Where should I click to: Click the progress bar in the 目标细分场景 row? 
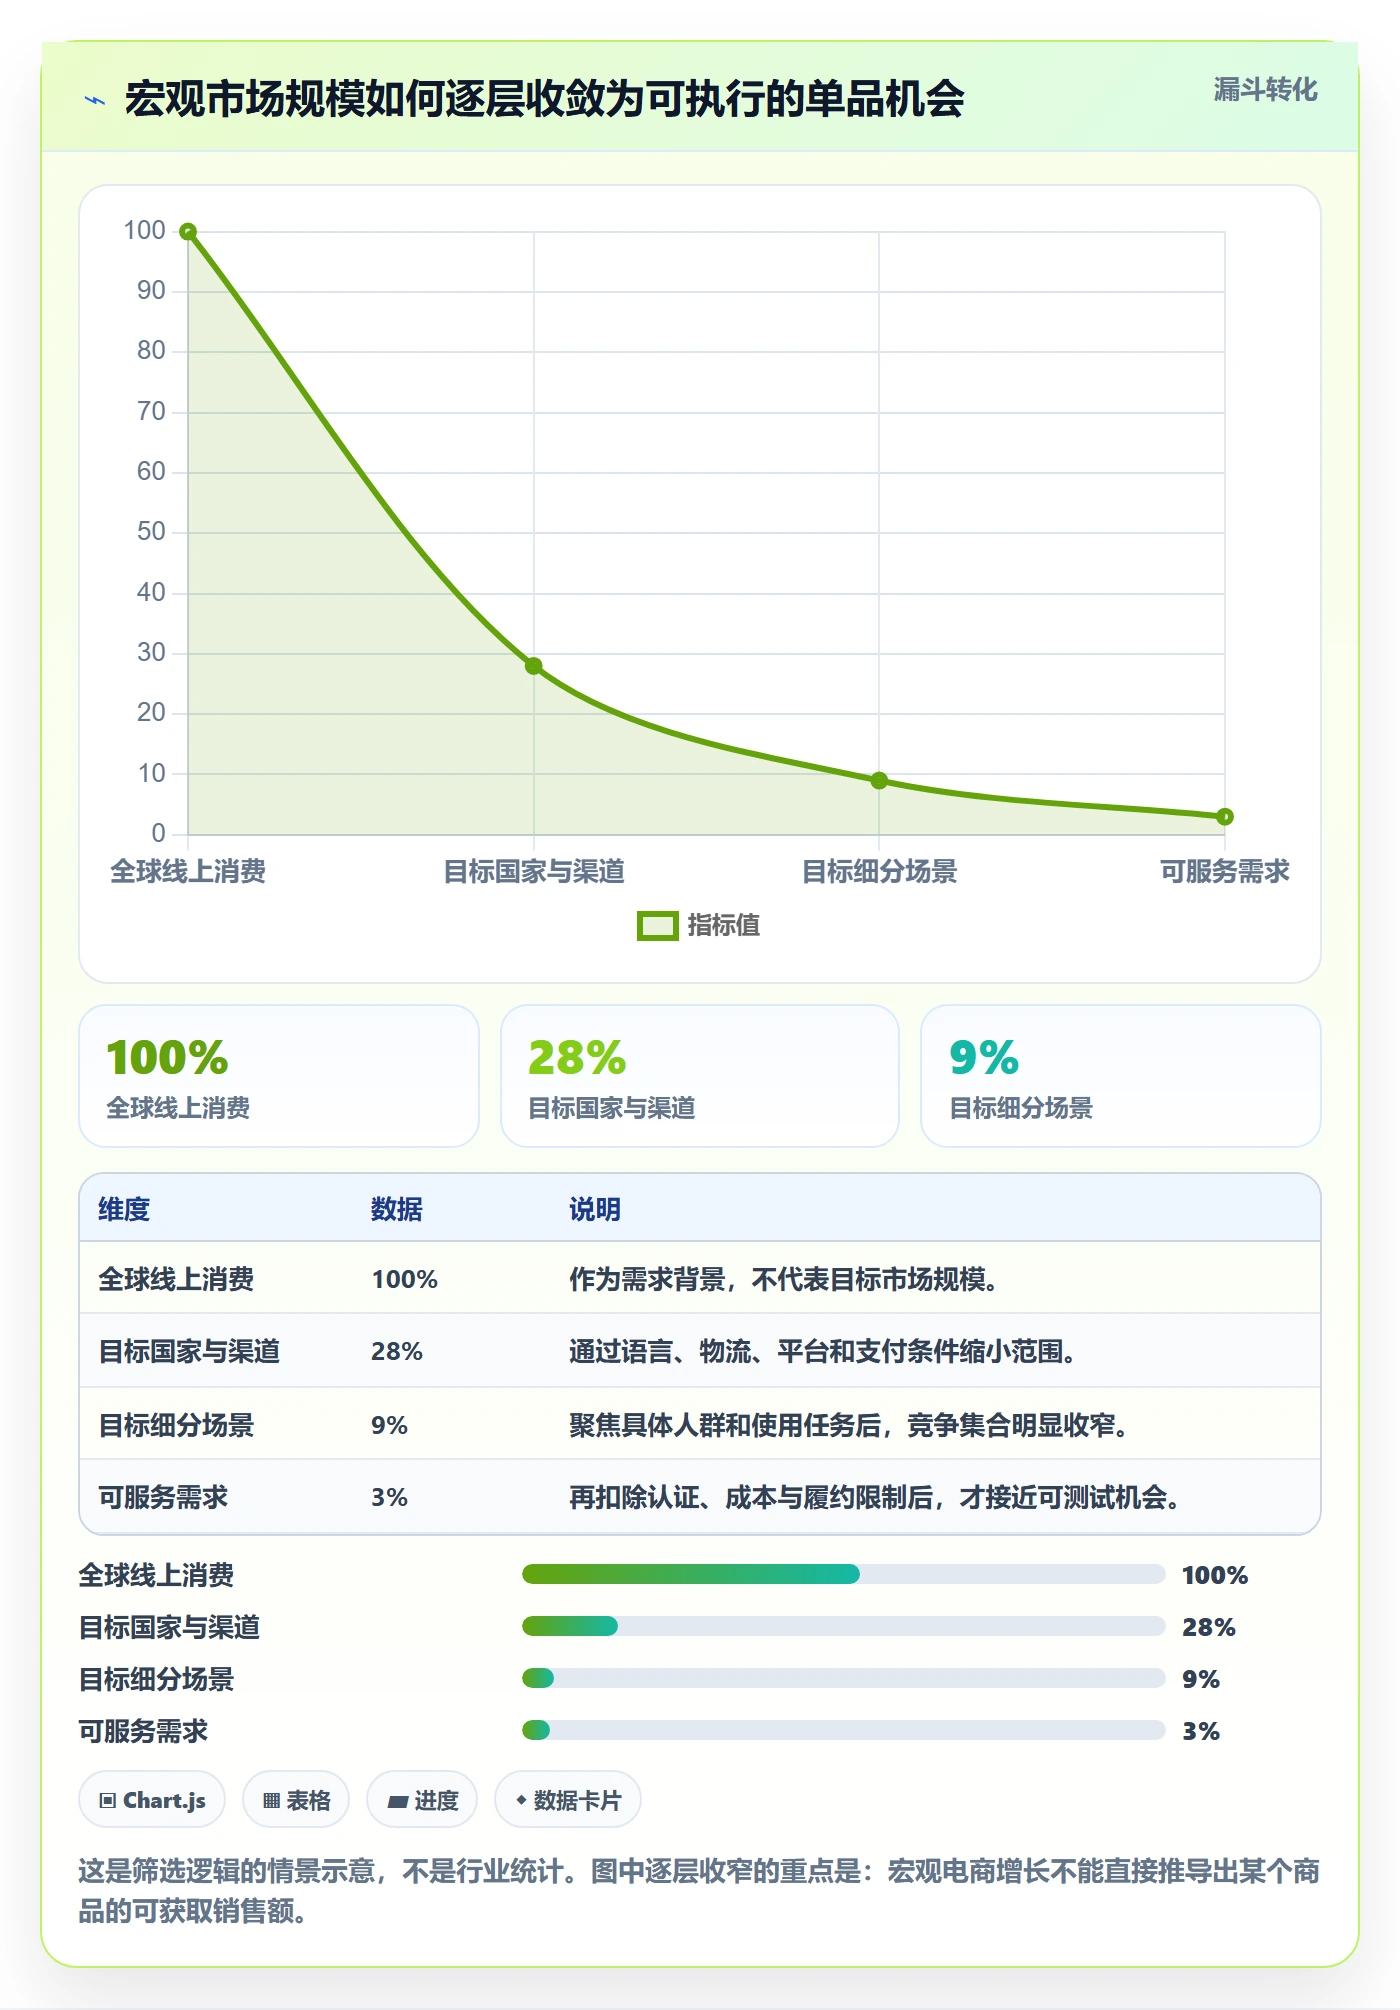[843, 1679]
